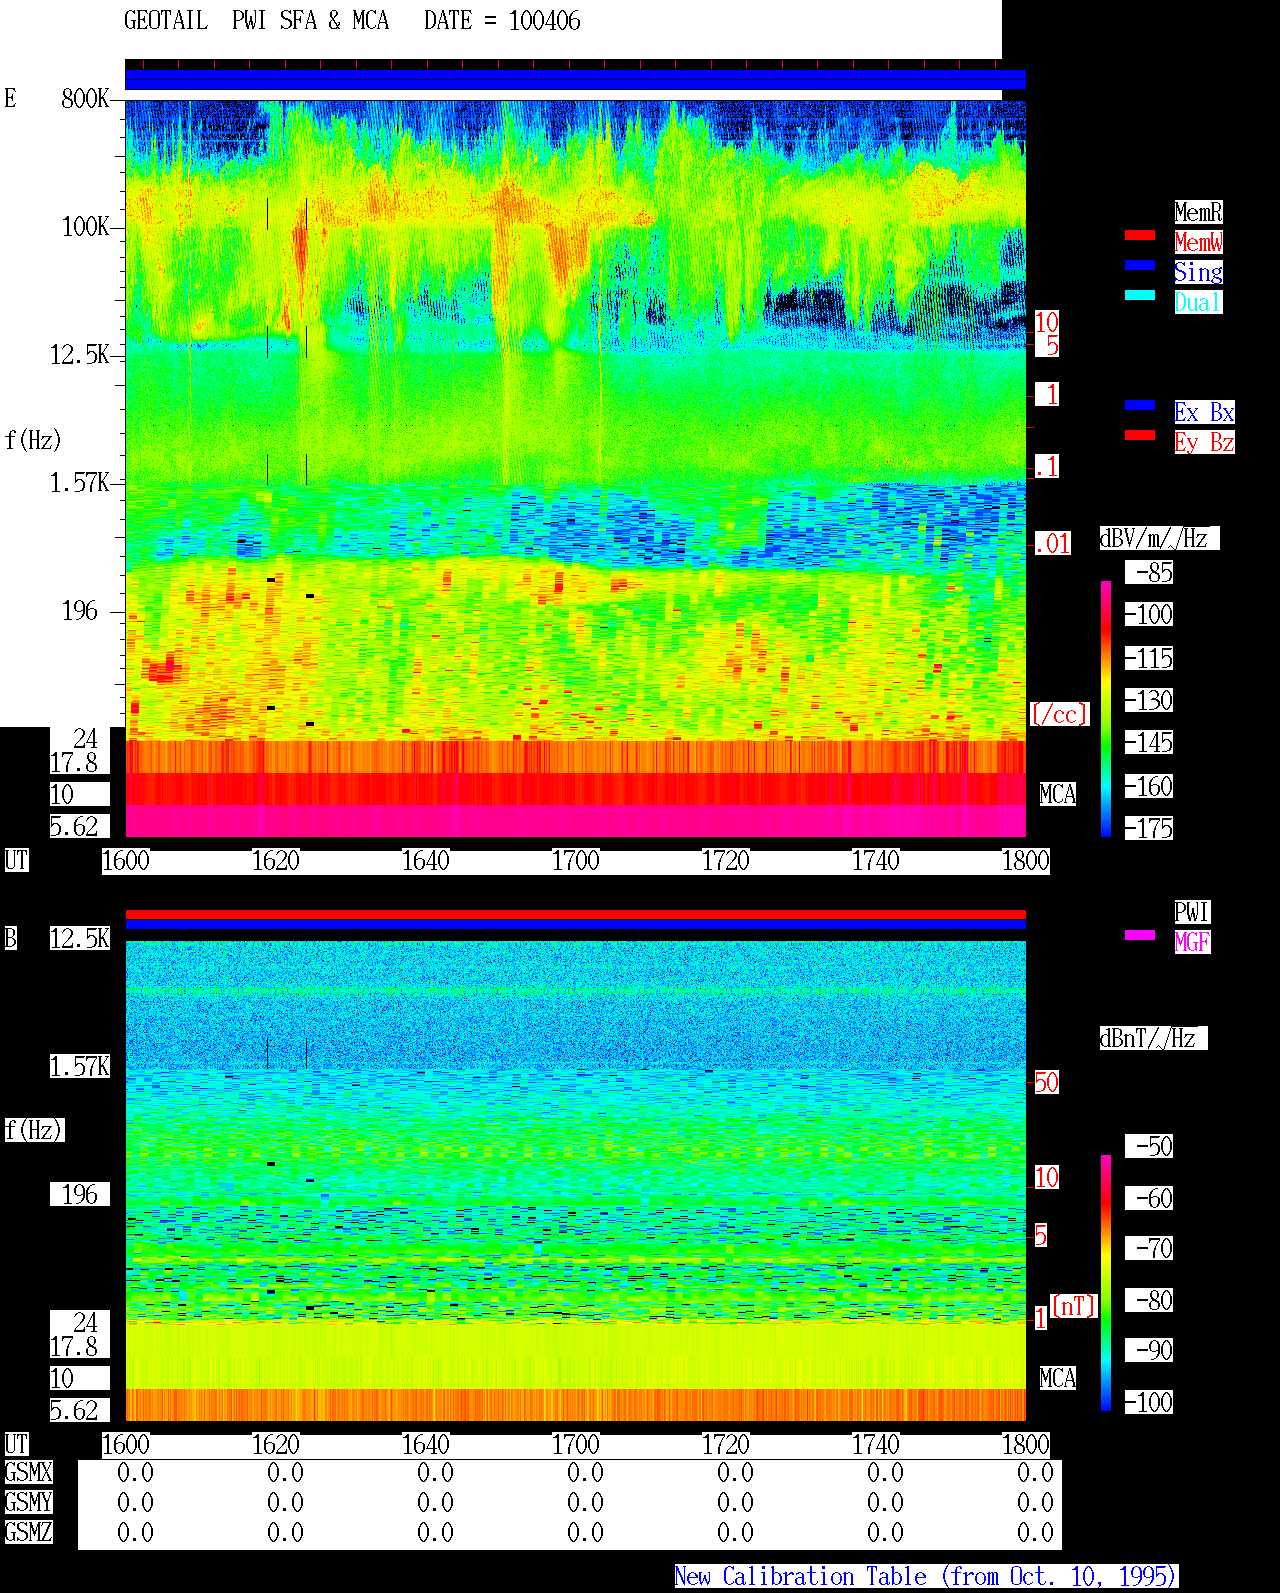
Task: Click the blue Sing legend swatch
Action: 1140,265
